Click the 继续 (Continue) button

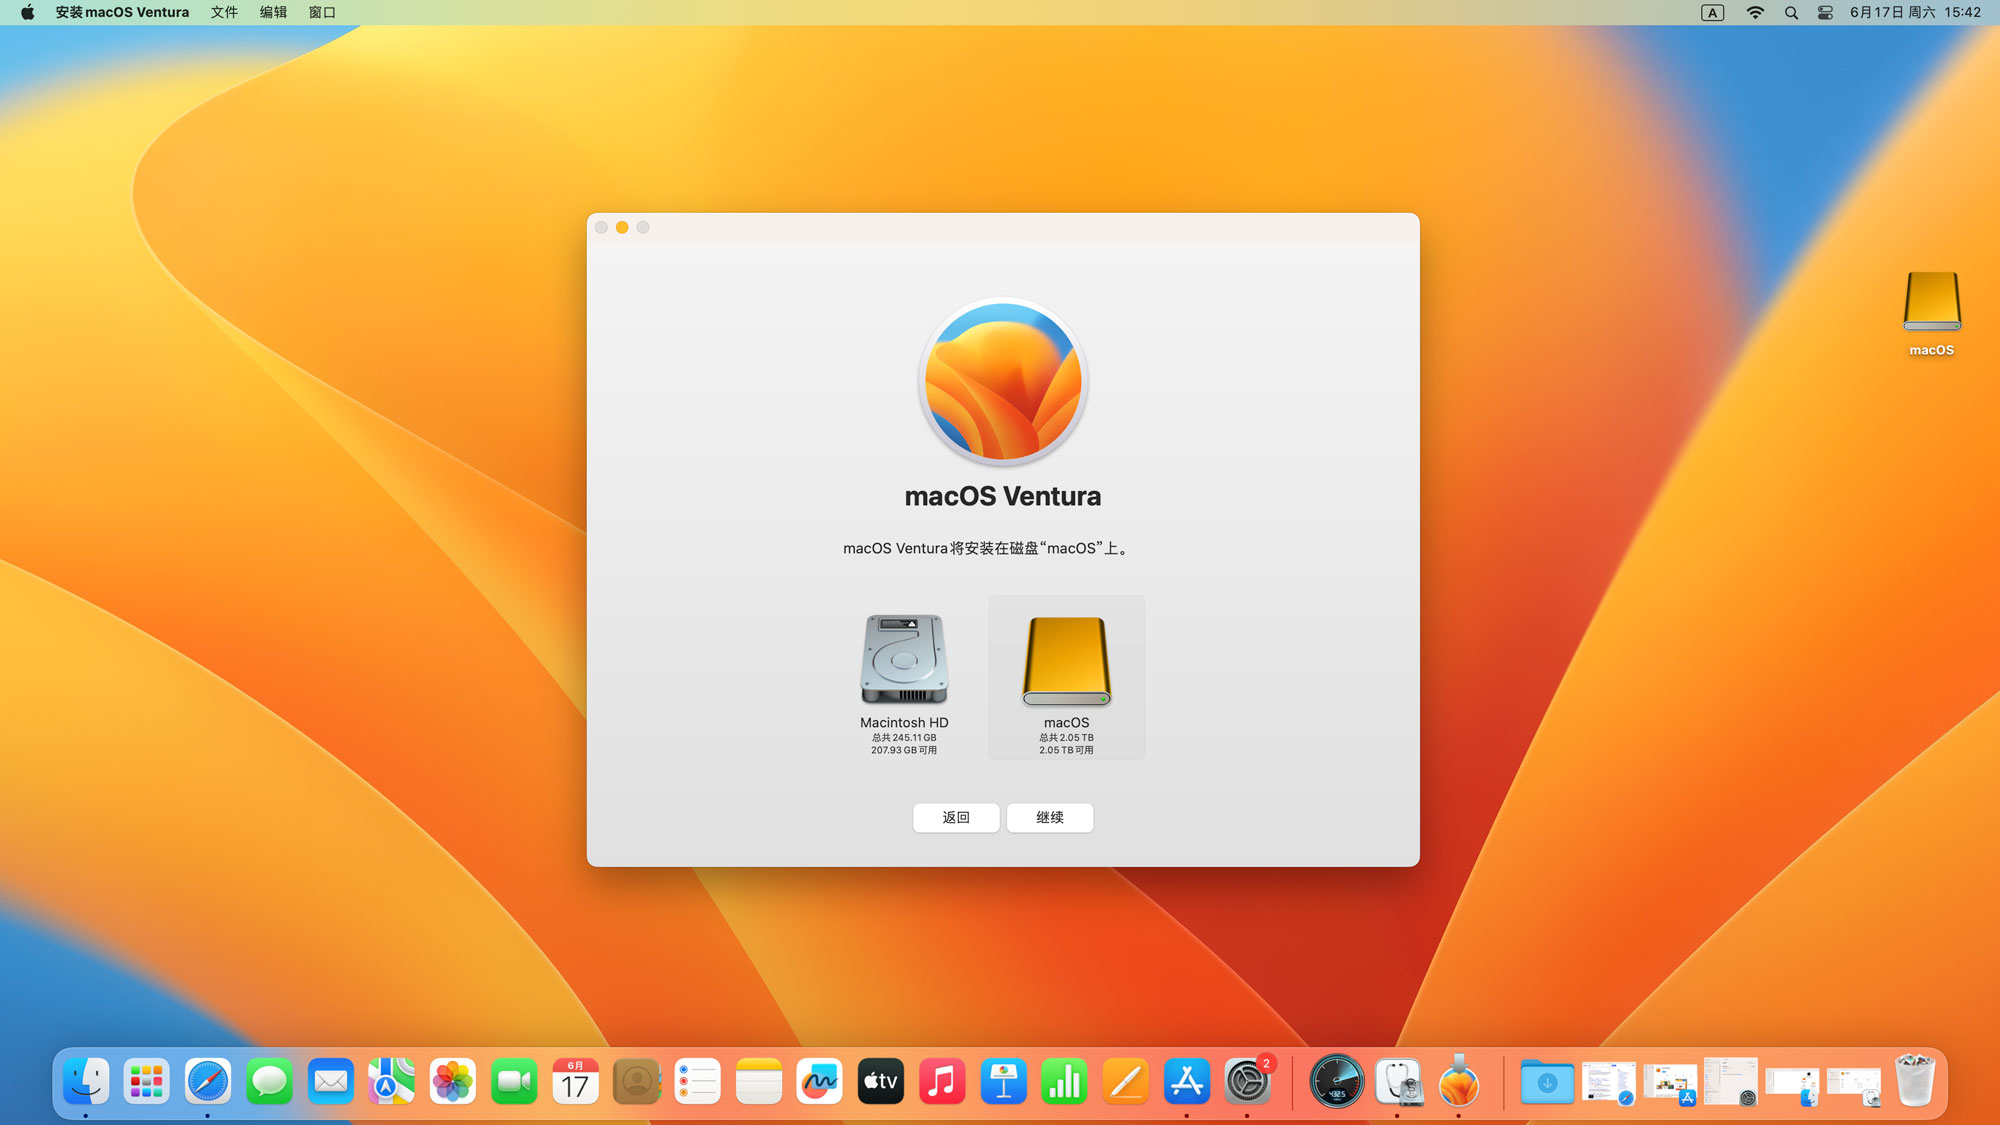click(x=1049, y=817)
